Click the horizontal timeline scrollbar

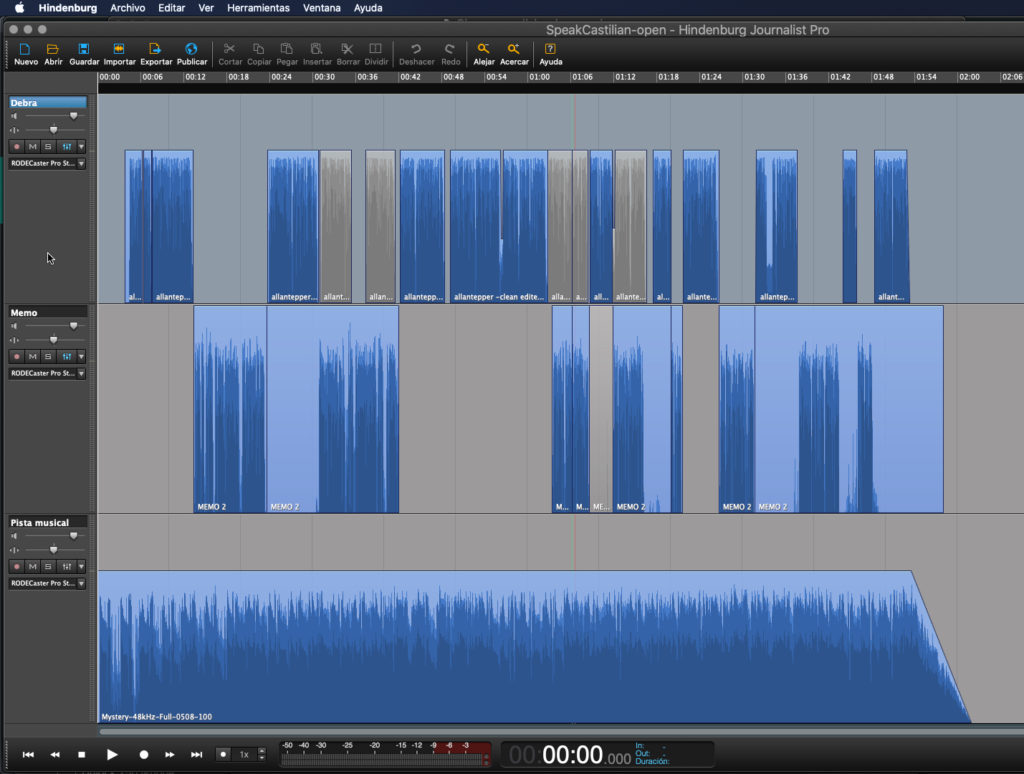pyautogui.click(x=560, y=732)
